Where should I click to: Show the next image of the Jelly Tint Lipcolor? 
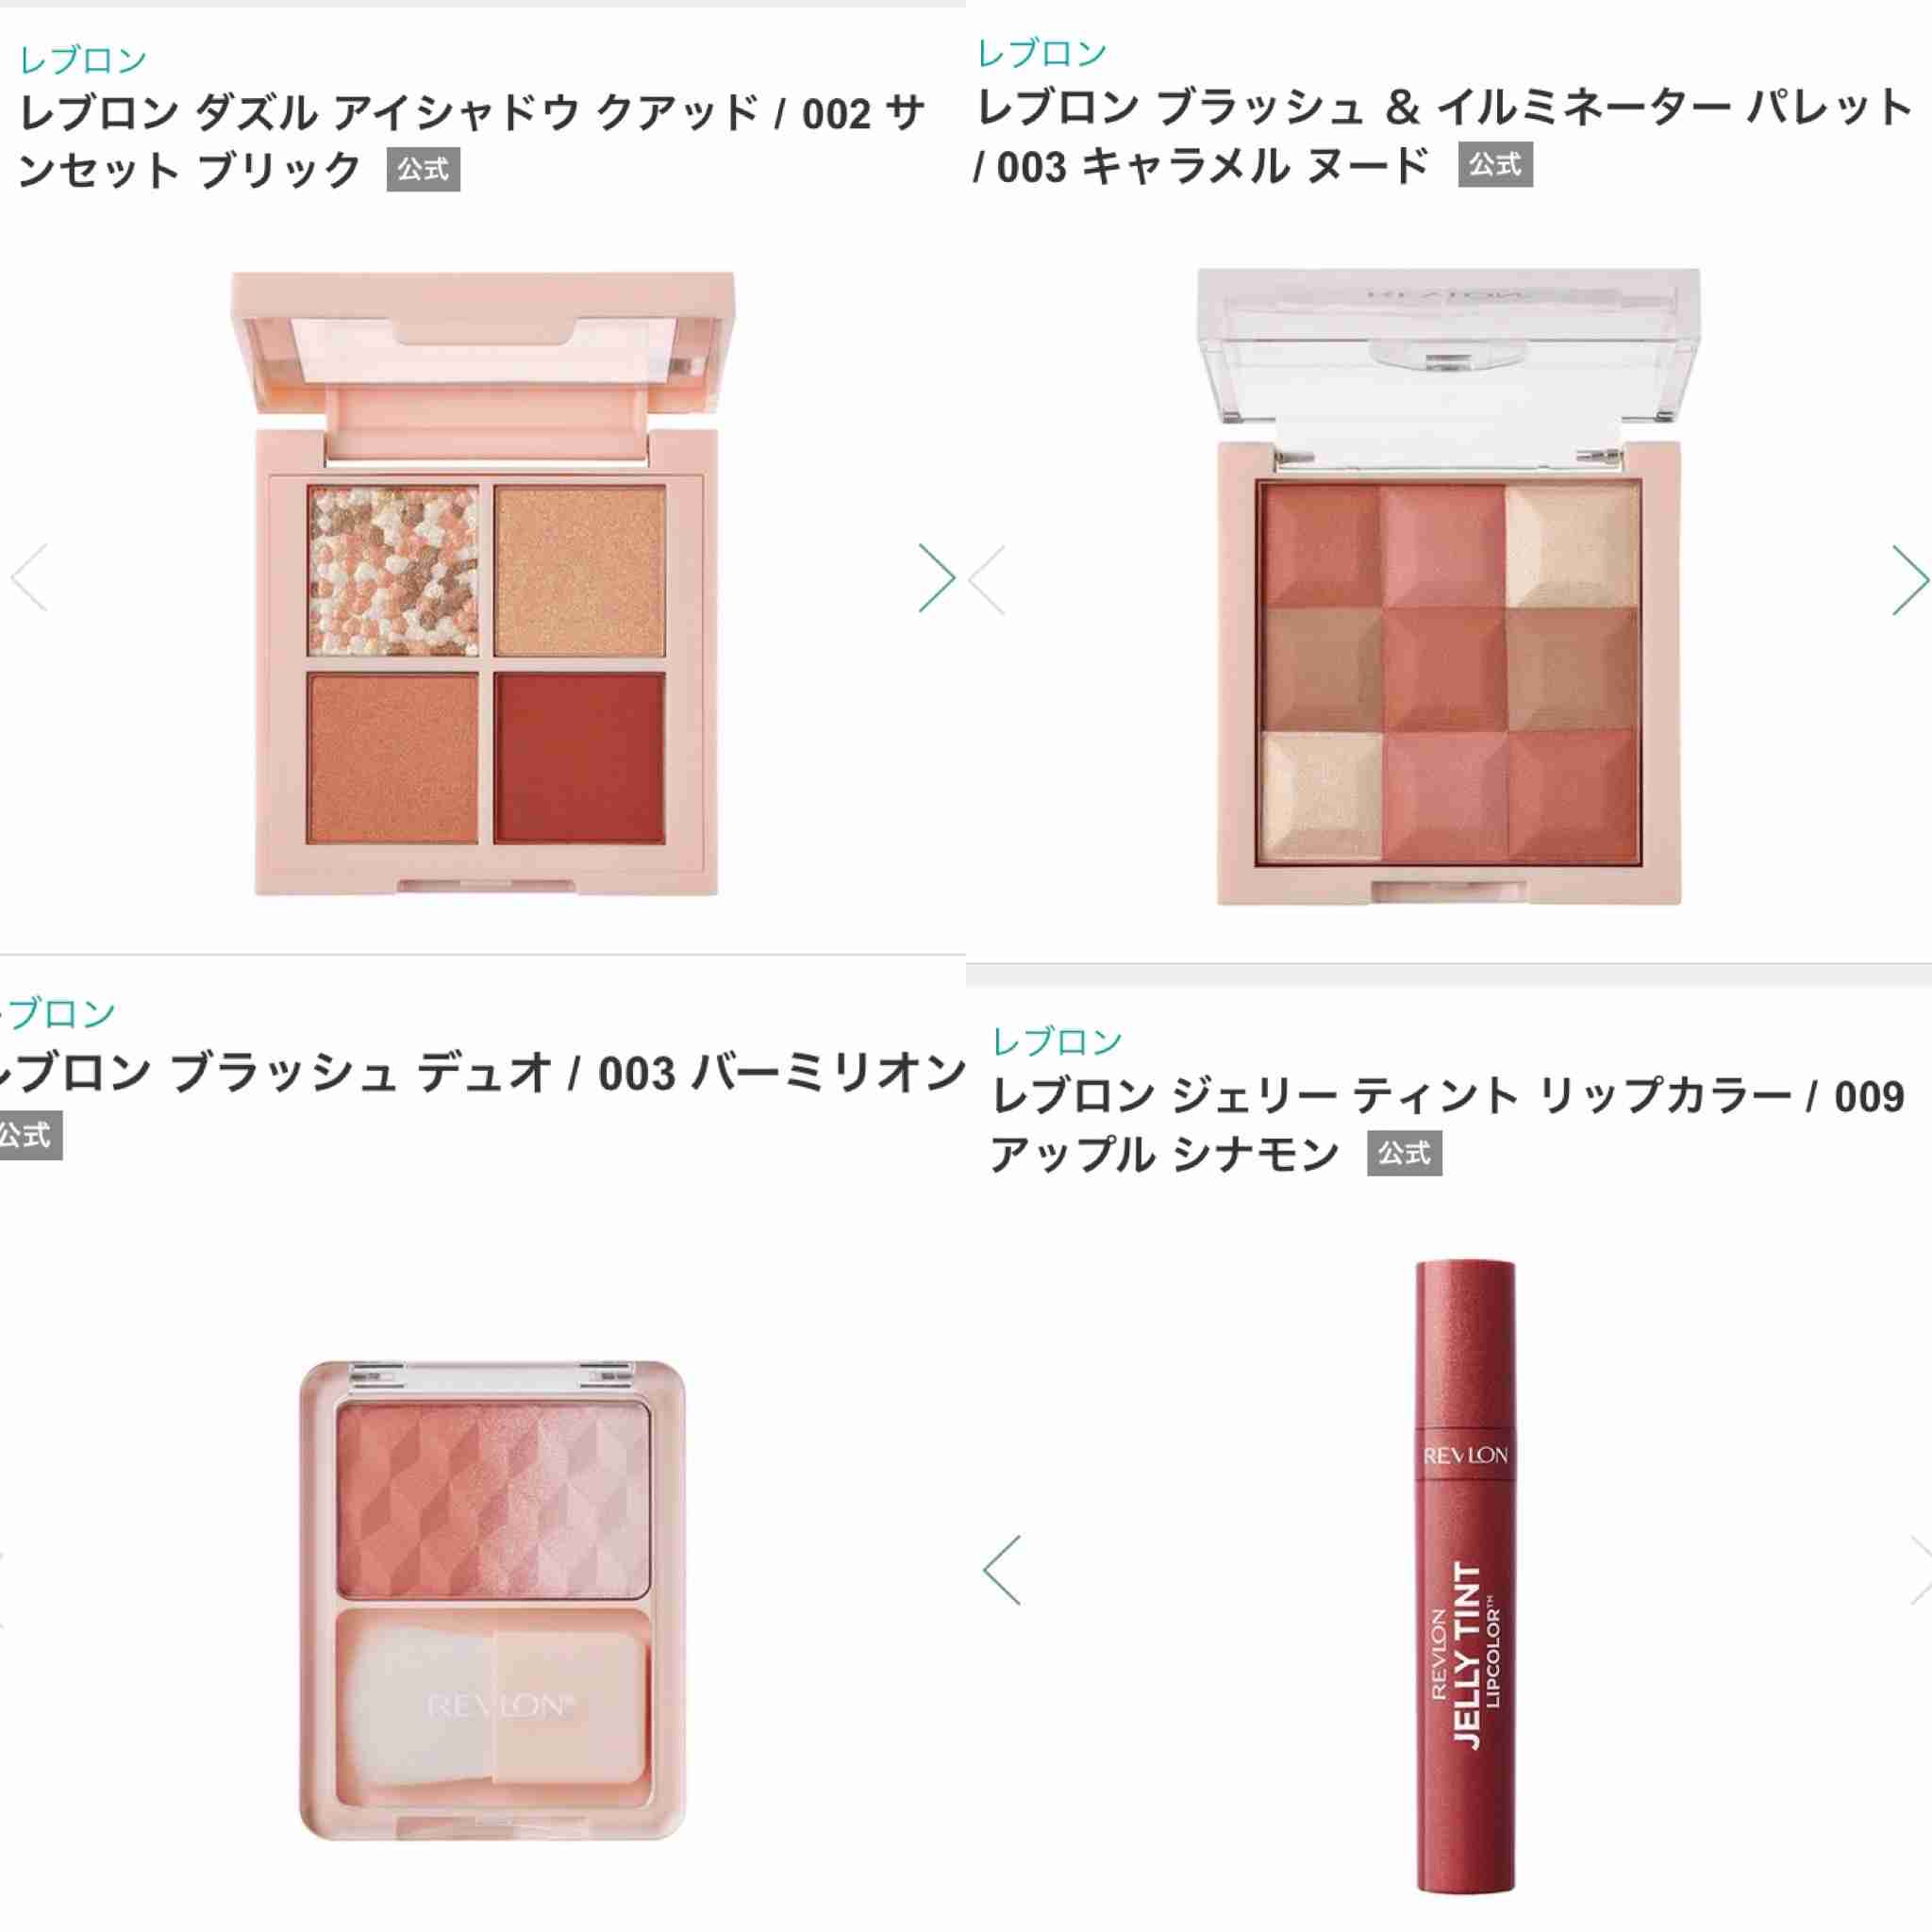[1920, 1570]
